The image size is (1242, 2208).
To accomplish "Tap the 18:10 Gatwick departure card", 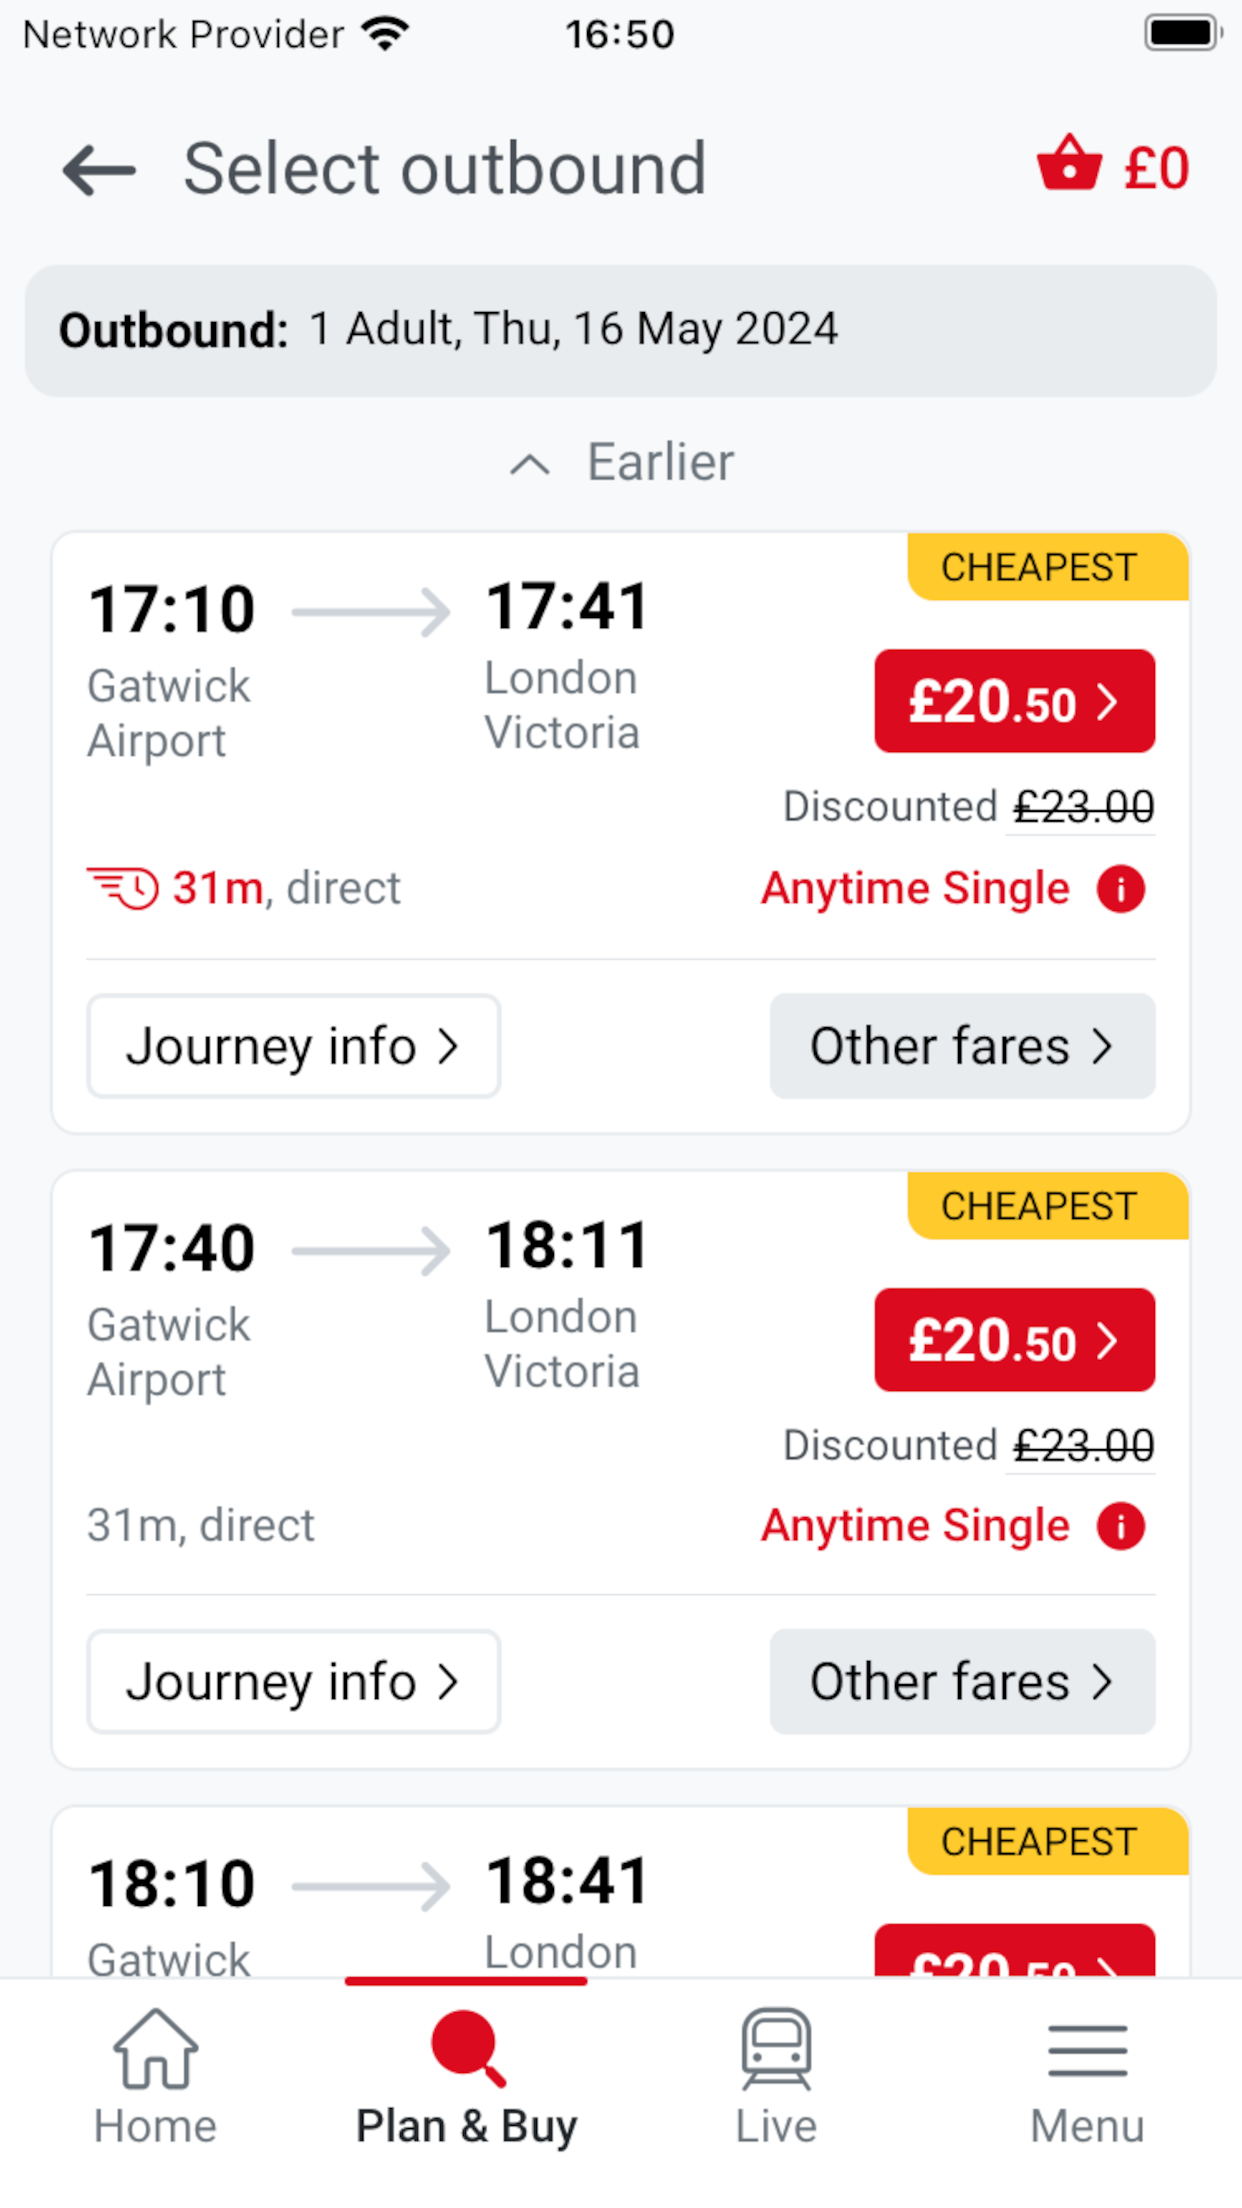I will (x=400, y=1900).
